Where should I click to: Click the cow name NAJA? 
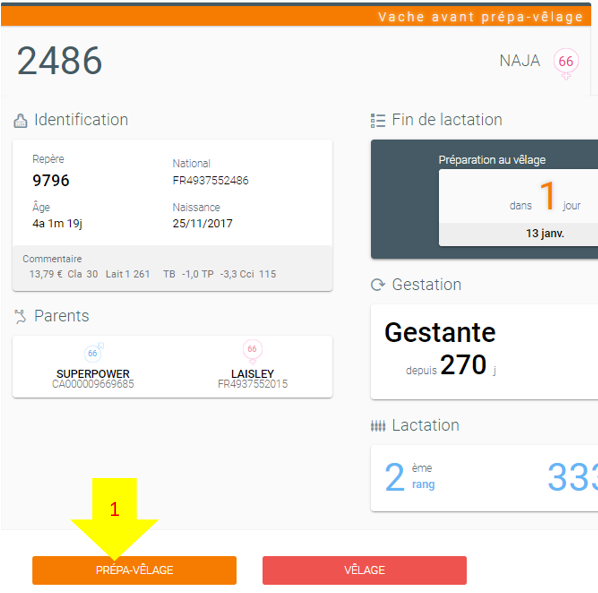pyautogui.click(x=520, y=61)
